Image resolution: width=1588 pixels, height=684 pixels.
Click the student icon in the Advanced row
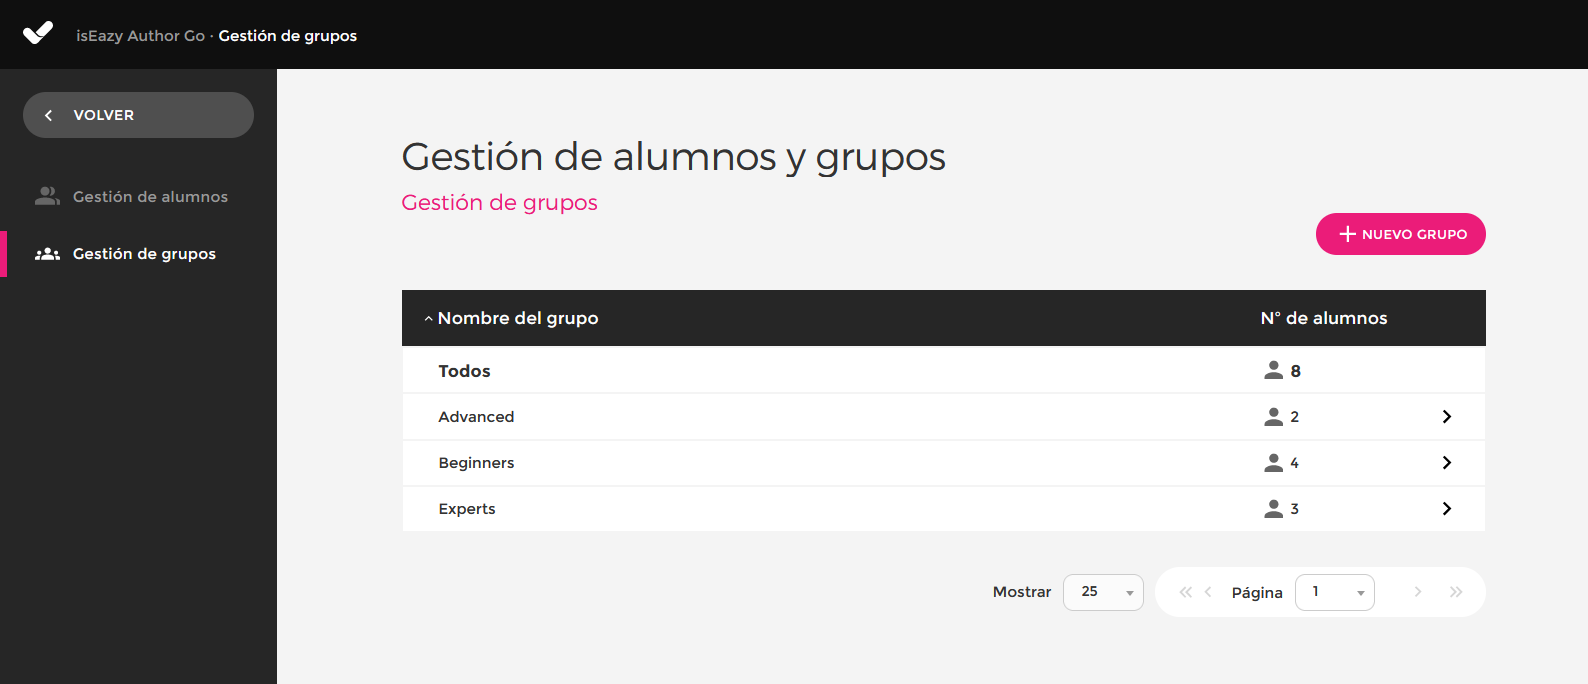(1273, 417)
